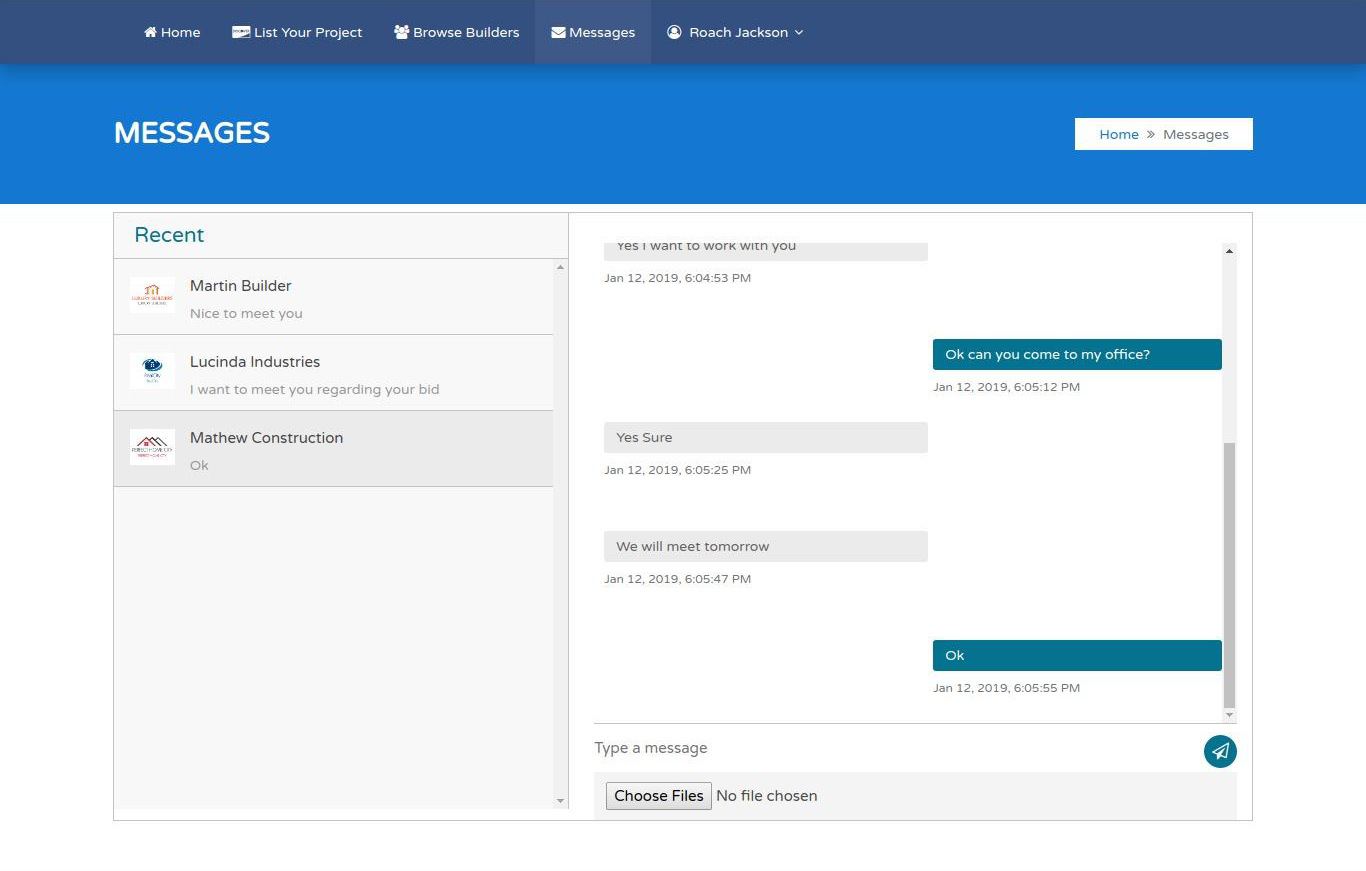Viewport: 1366px width, 871px height.
Task: Click the Browse Builders people icon
Action: [401, 32]
